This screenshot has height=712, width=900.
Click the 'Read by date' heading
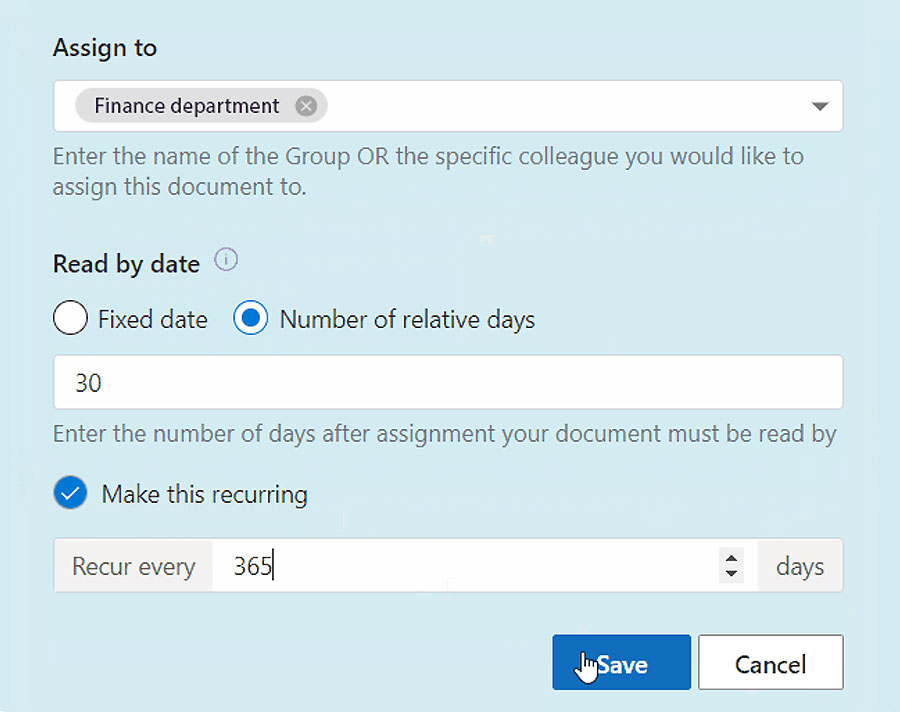coord(126,264)
